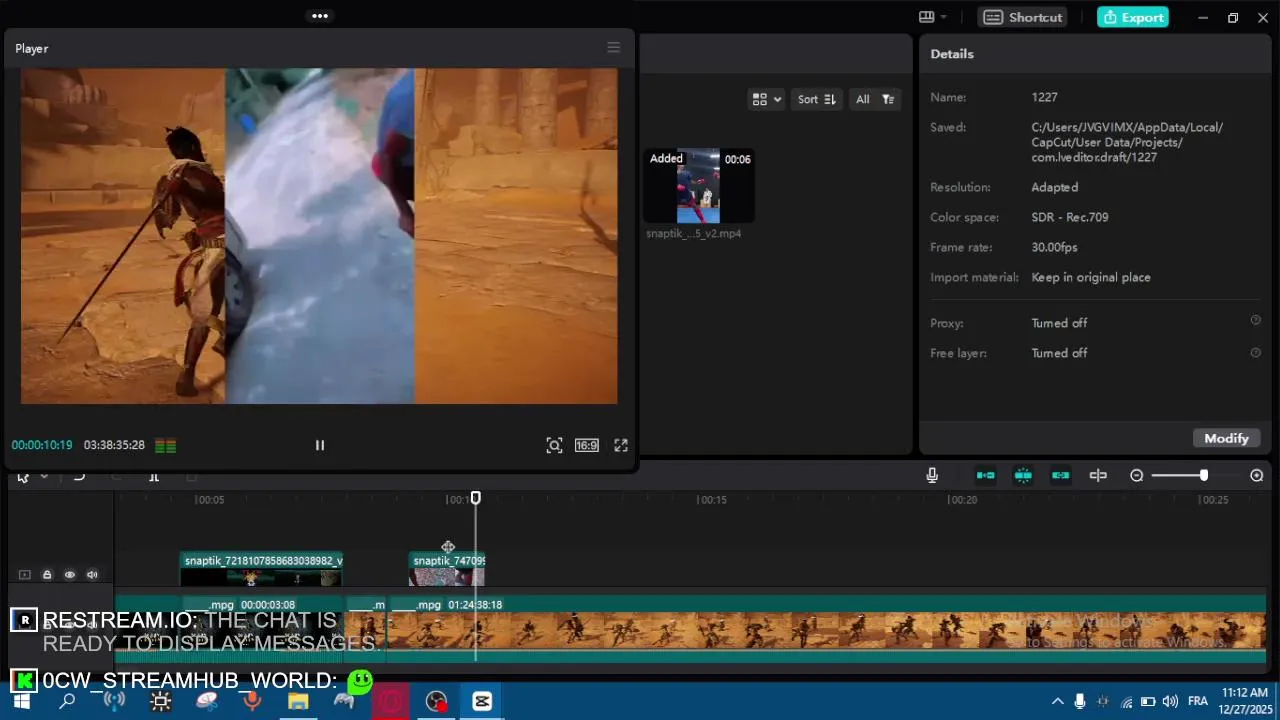Open the media view mode dropdown
1280x720 pixels.
[x=767, y=99]
